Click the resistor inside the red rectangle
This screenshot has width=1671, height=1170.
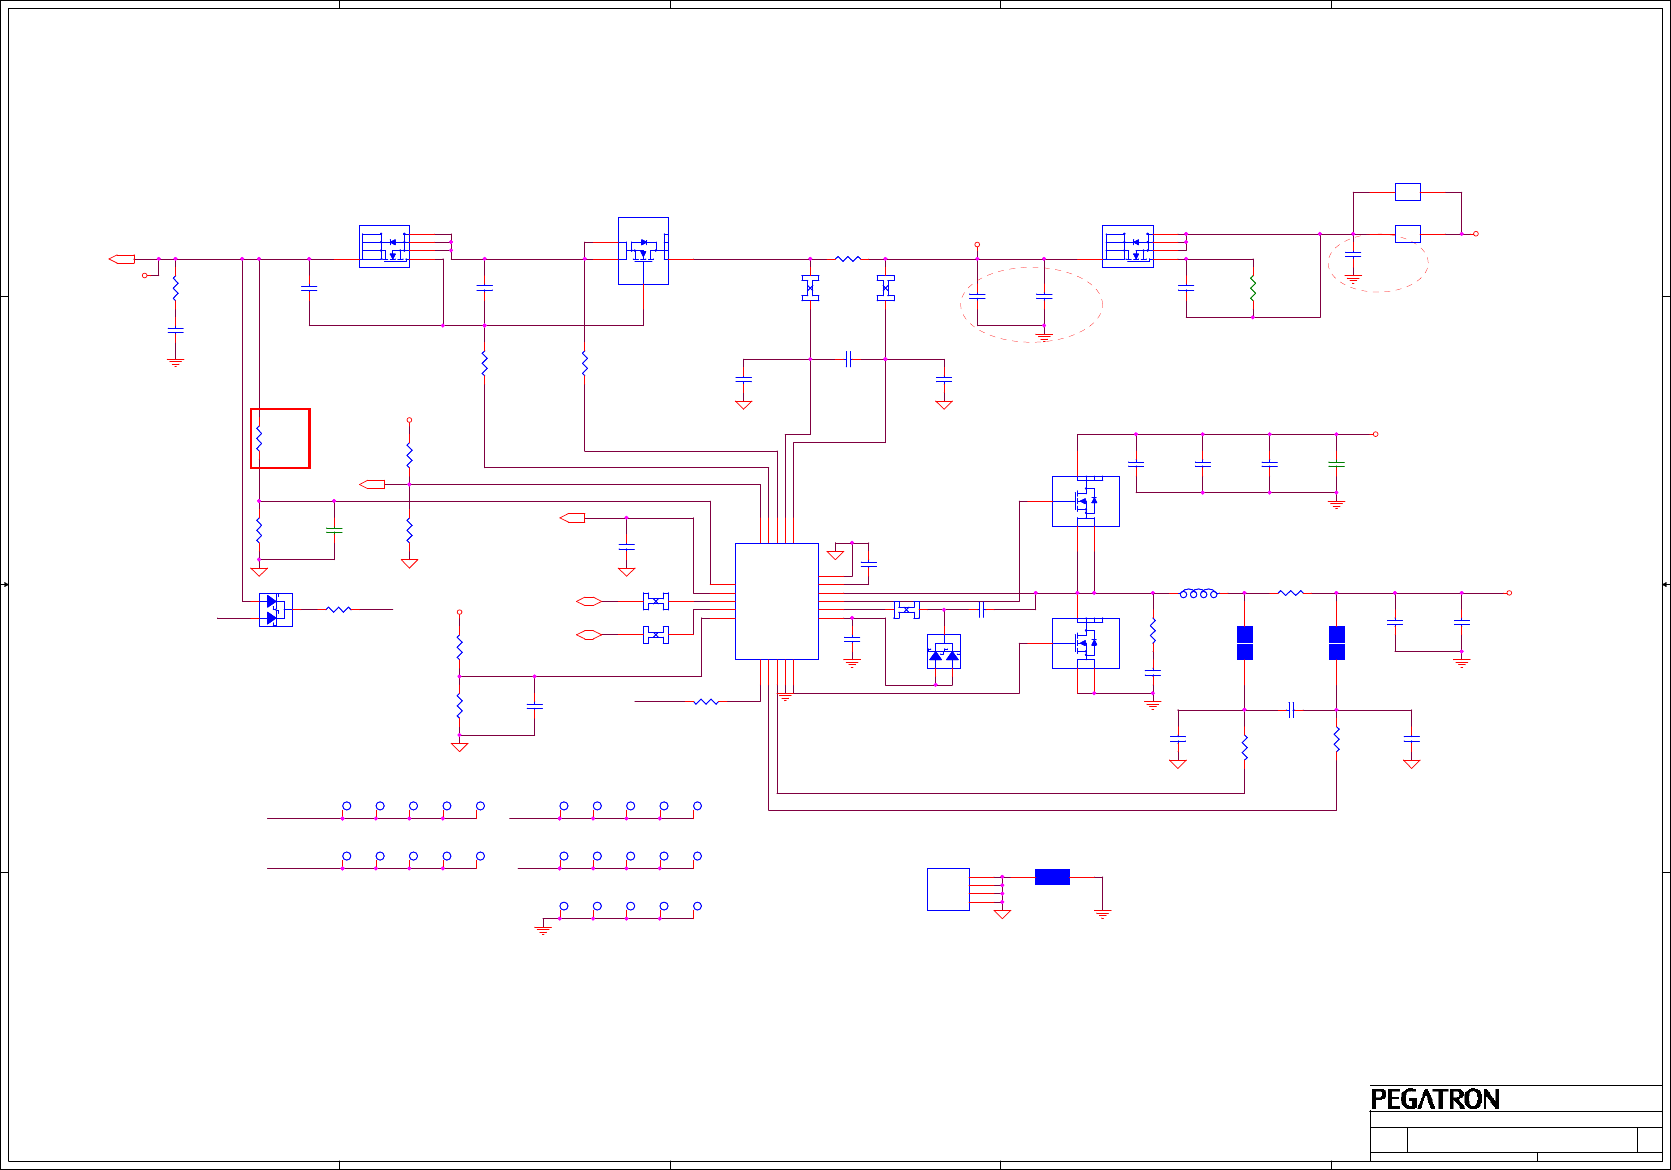[x=259, y=438]
